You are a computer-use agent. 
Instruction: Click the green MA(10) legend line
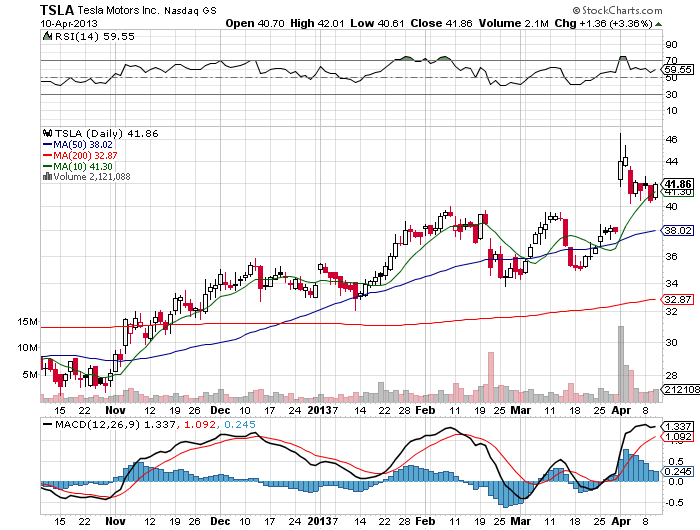(47, 166)
